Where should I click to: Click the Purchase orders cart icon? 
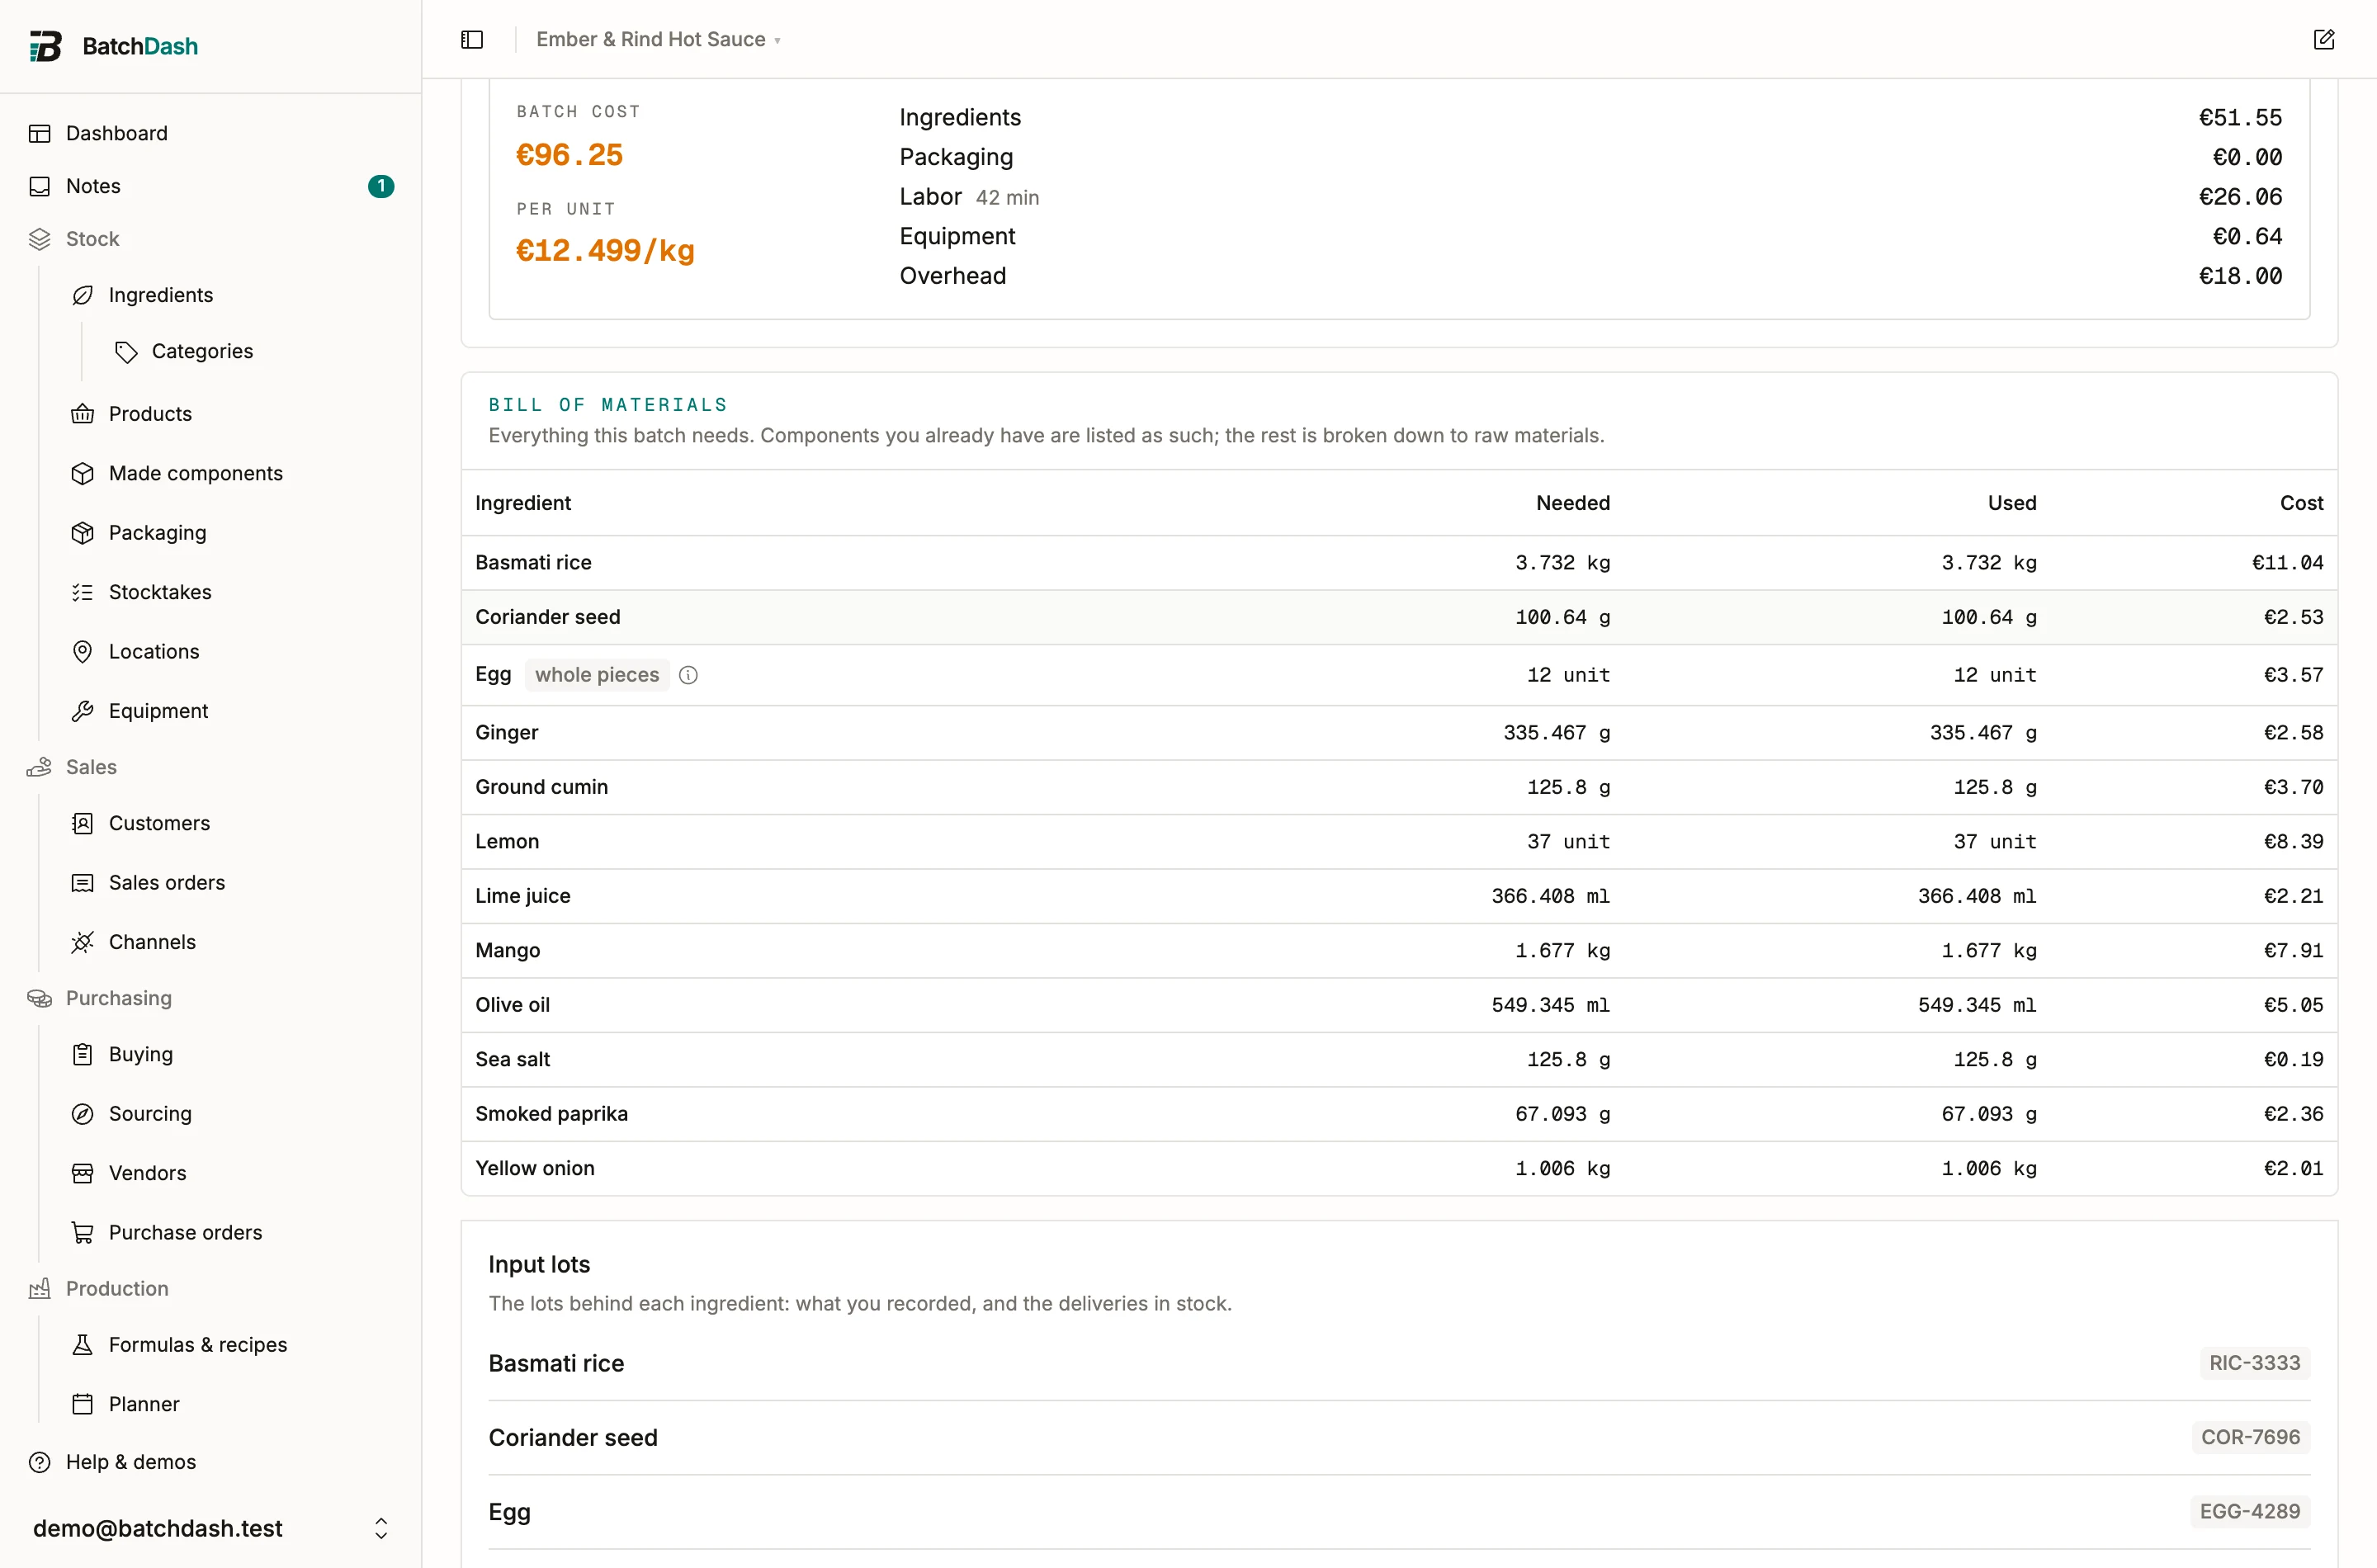pos(83,1233)
